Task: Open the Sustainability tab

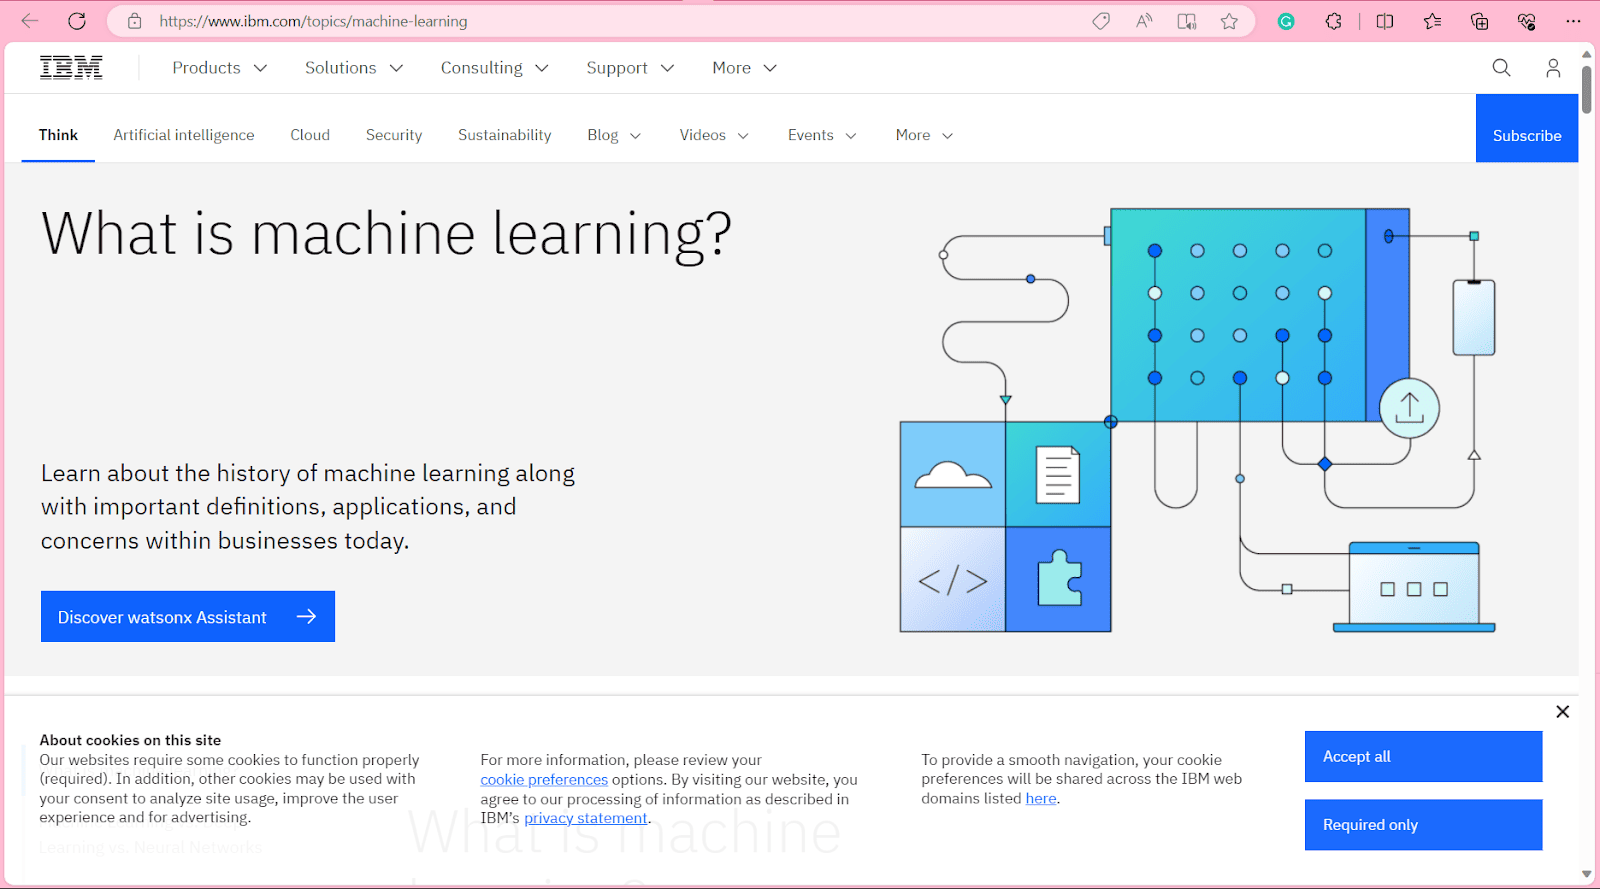Action: [505, 135]
